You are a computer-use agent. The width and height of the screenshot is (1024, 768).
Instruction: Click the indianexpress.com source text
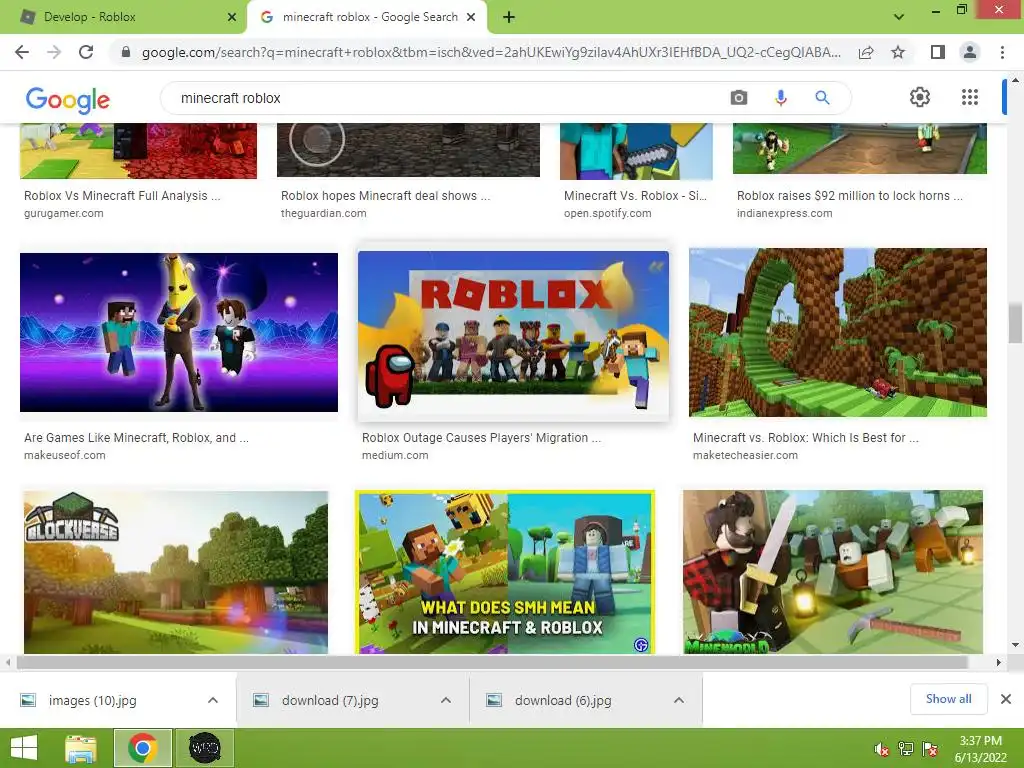784,213
